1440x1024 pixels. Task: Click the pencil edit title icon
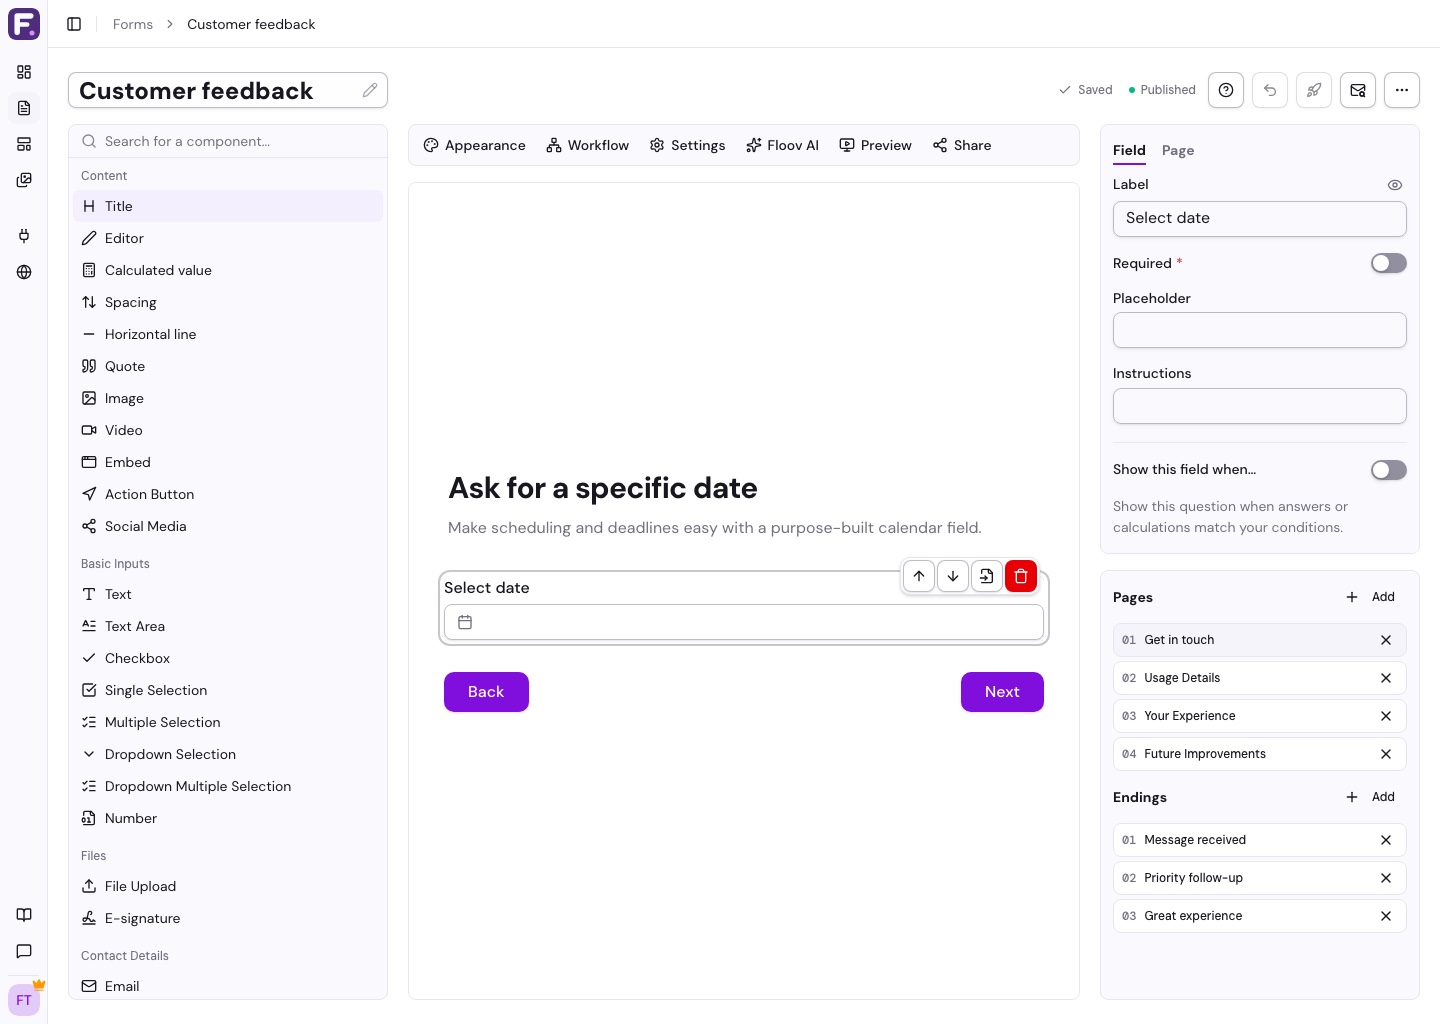pyautogui.click(x=370, y=90)
